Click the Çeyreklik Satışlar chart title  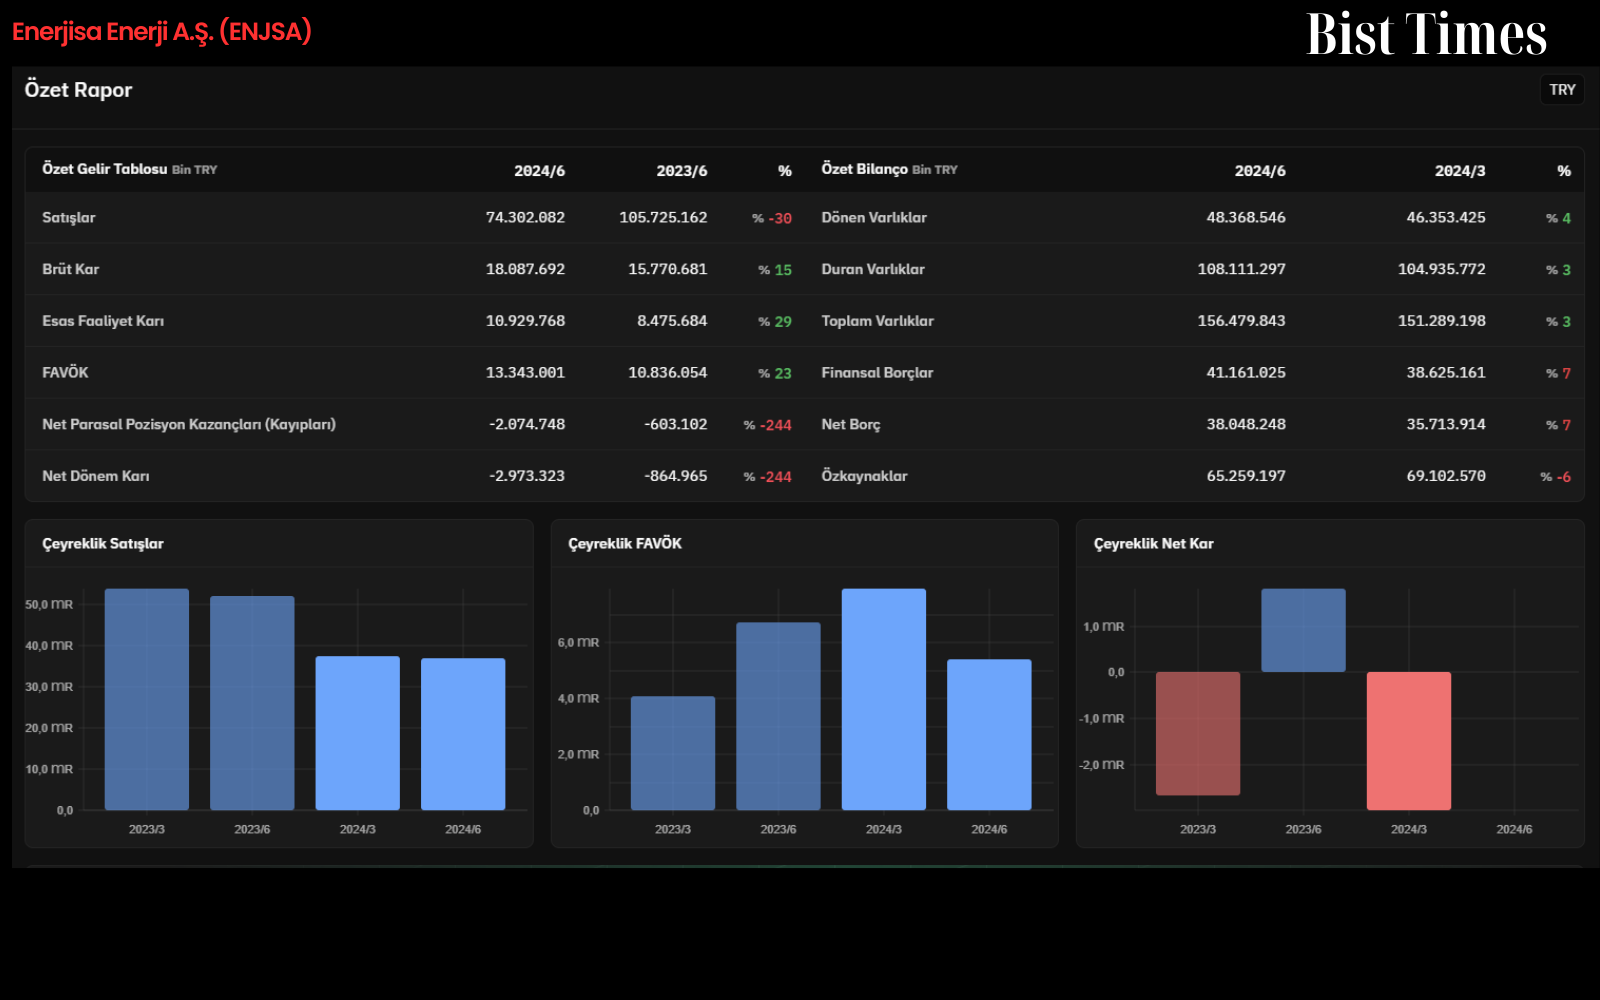pos(103,544)
